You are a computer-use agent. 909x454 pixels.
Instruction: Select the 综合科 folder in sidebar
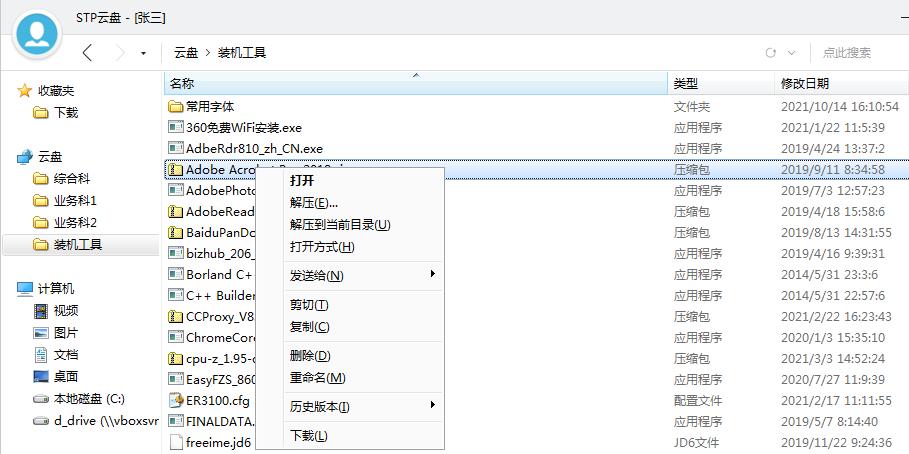[61, 179]
